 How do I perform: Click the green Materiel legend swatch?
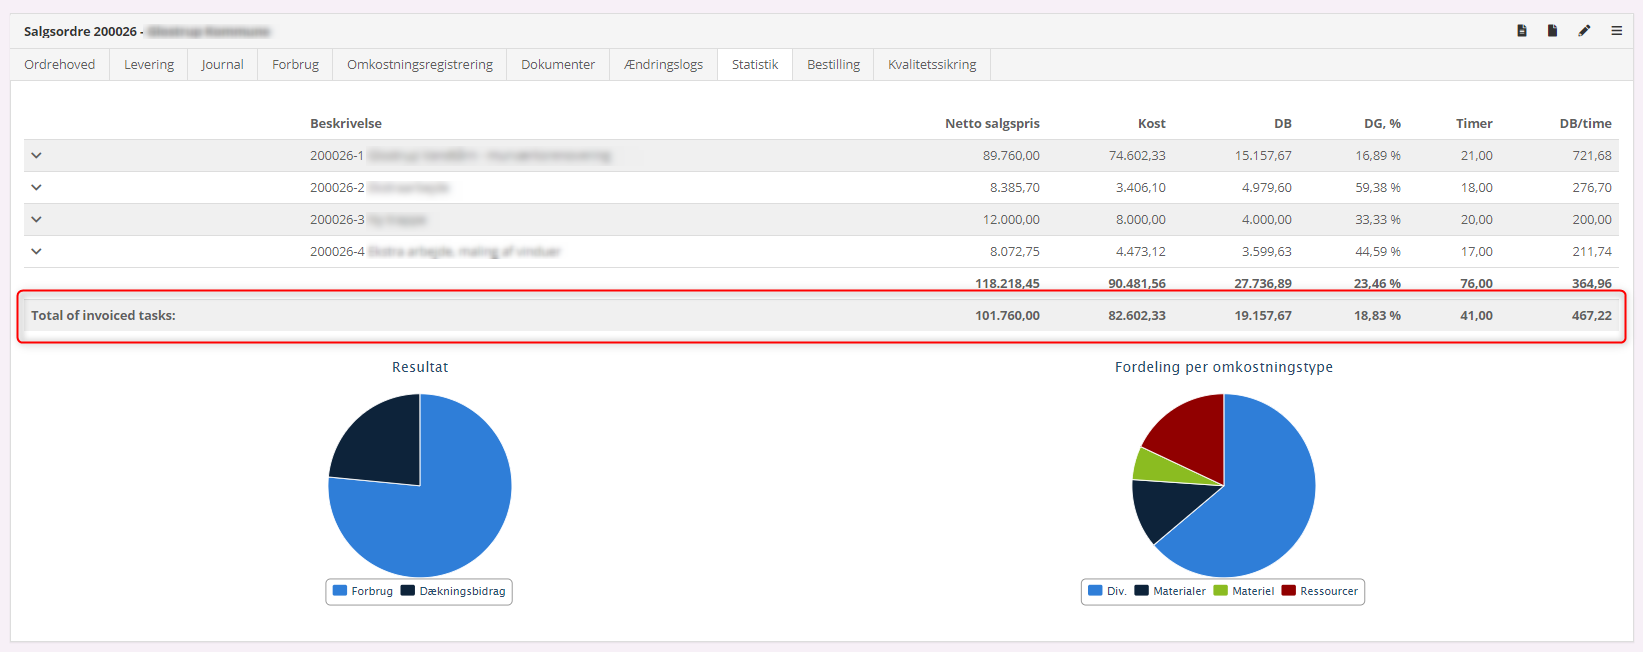tap(1220, 591)
